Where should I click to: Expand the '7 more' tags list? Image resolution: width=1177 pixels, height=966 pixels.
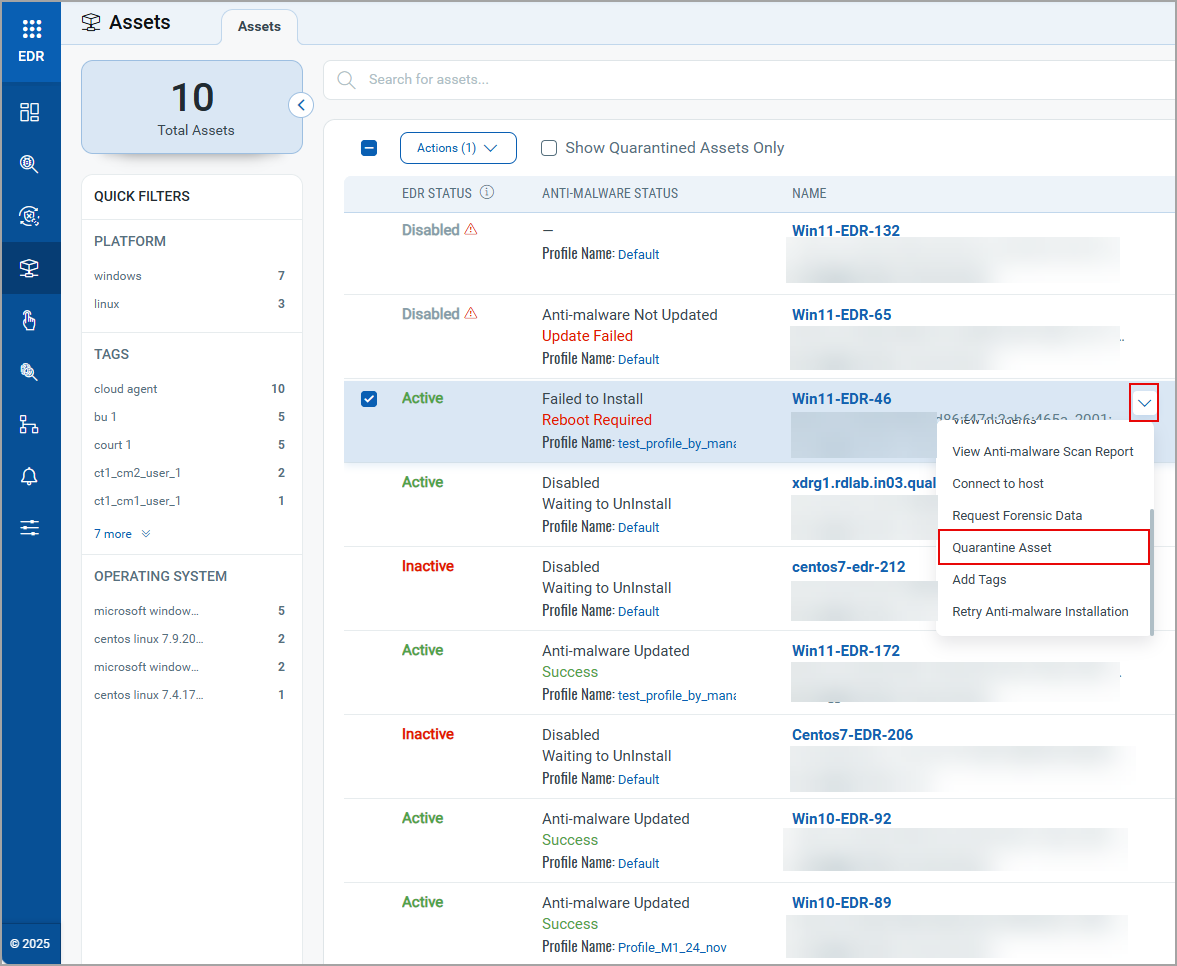(x=122, y=534)
